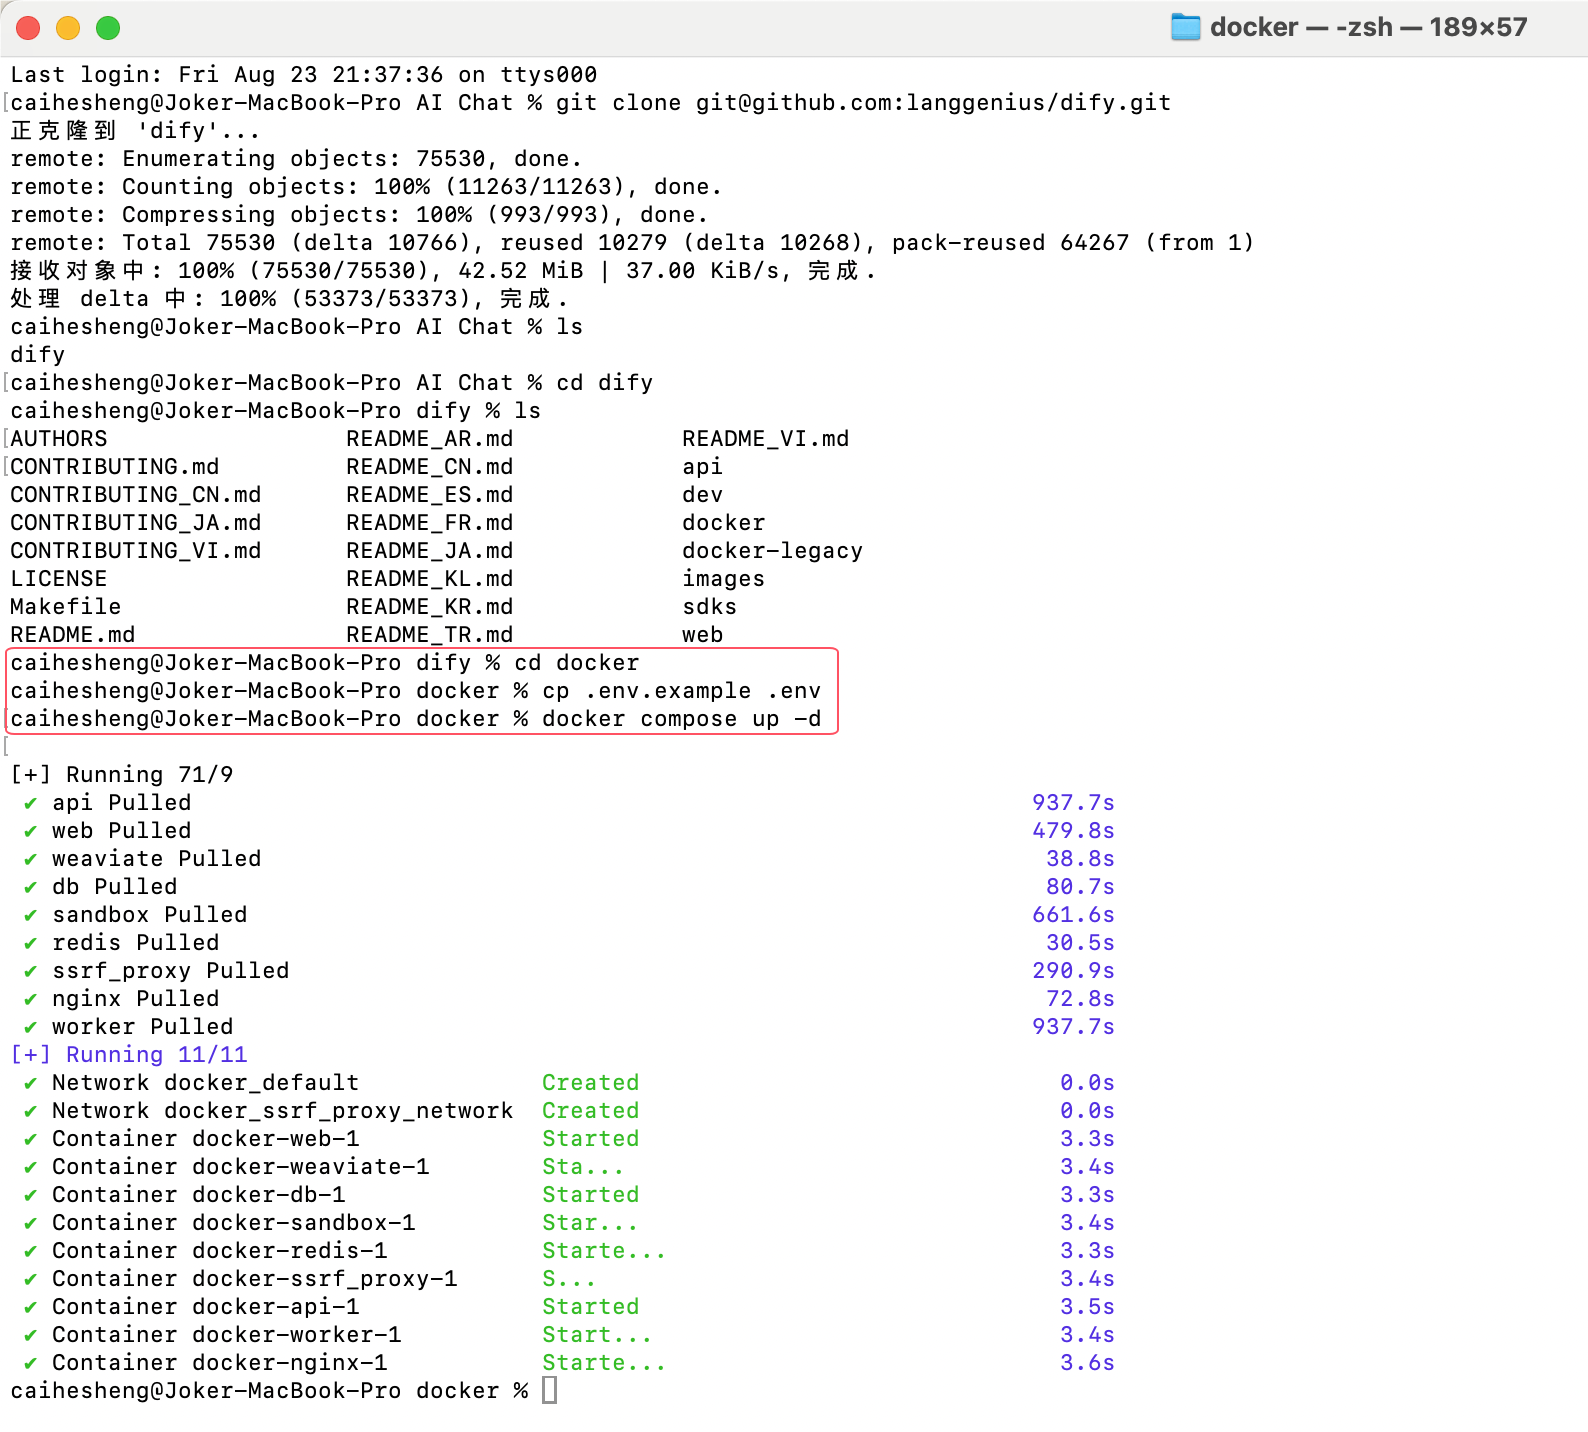Click the checkmark beside worker Pulled
Screen dimensions: 1588x1432
click(x=31, y=1027)
